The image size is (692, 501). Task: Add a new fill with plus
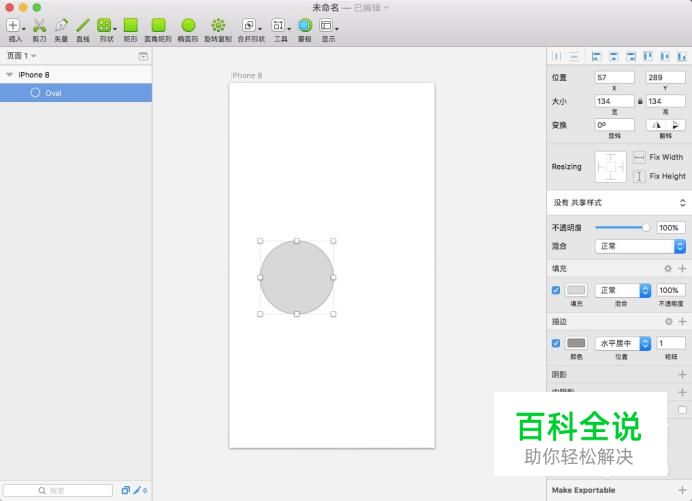pos(682,268)
